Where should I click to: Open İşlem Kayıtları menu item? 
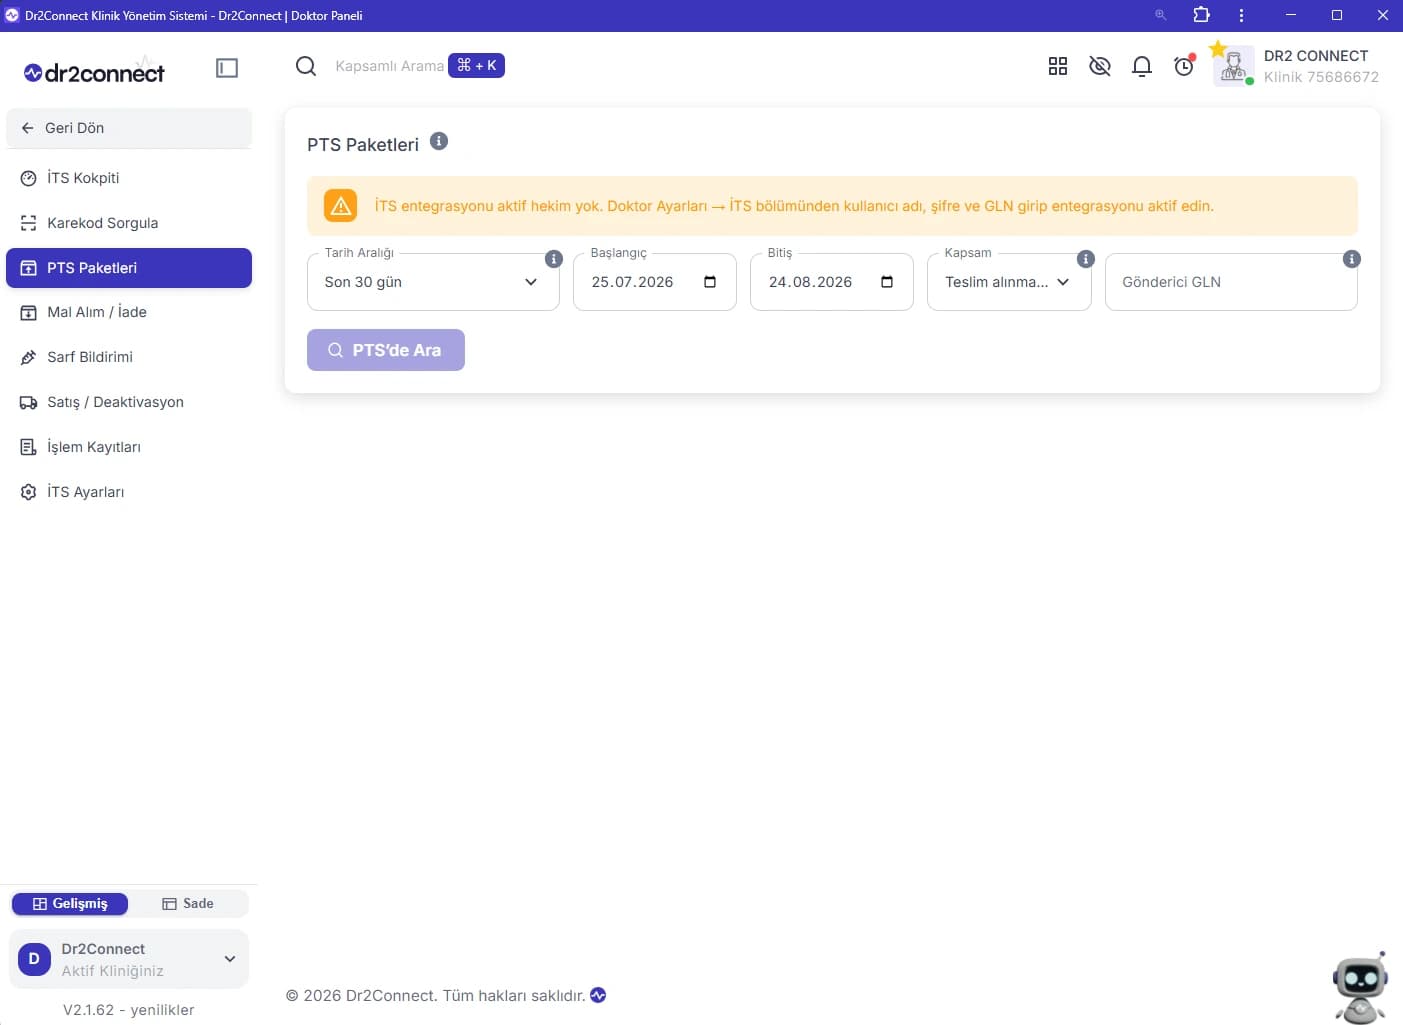pos(129,447)
